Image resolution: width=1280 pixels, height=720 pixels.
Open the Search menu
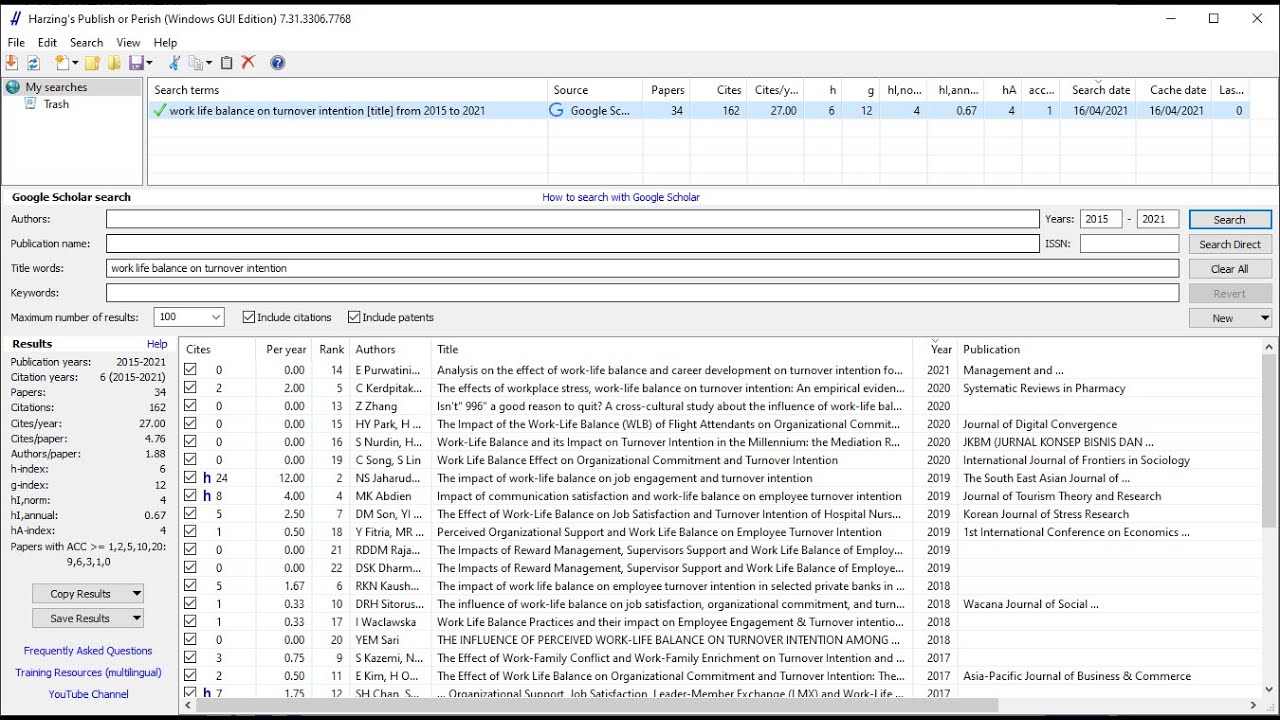(86, 43)
